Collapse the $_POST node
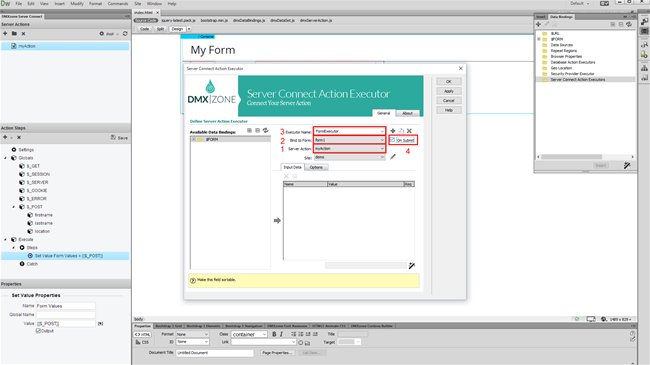This screenshot has width=650, height=365. [14, 207]
